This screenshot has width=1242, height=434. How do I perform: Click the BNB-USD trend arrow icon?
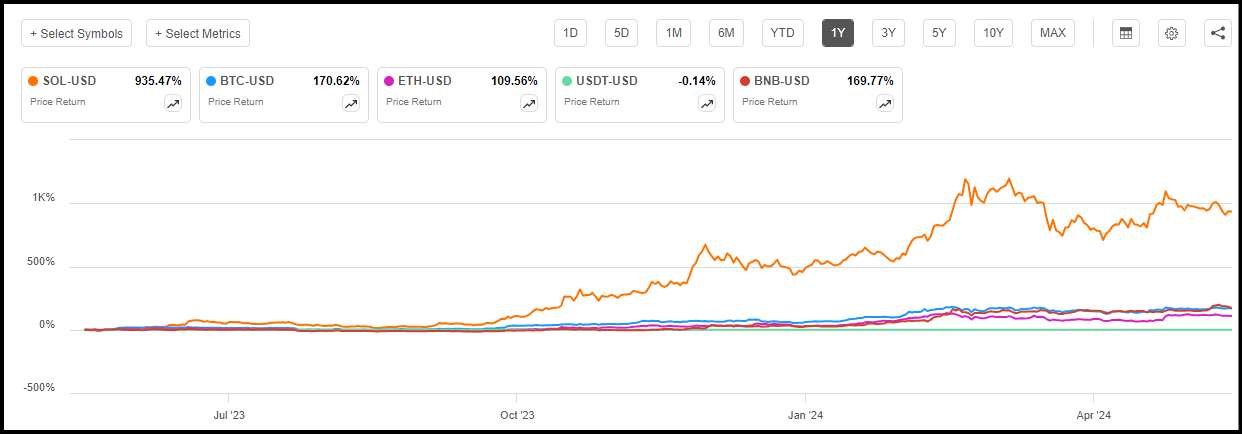coord(885,103)
